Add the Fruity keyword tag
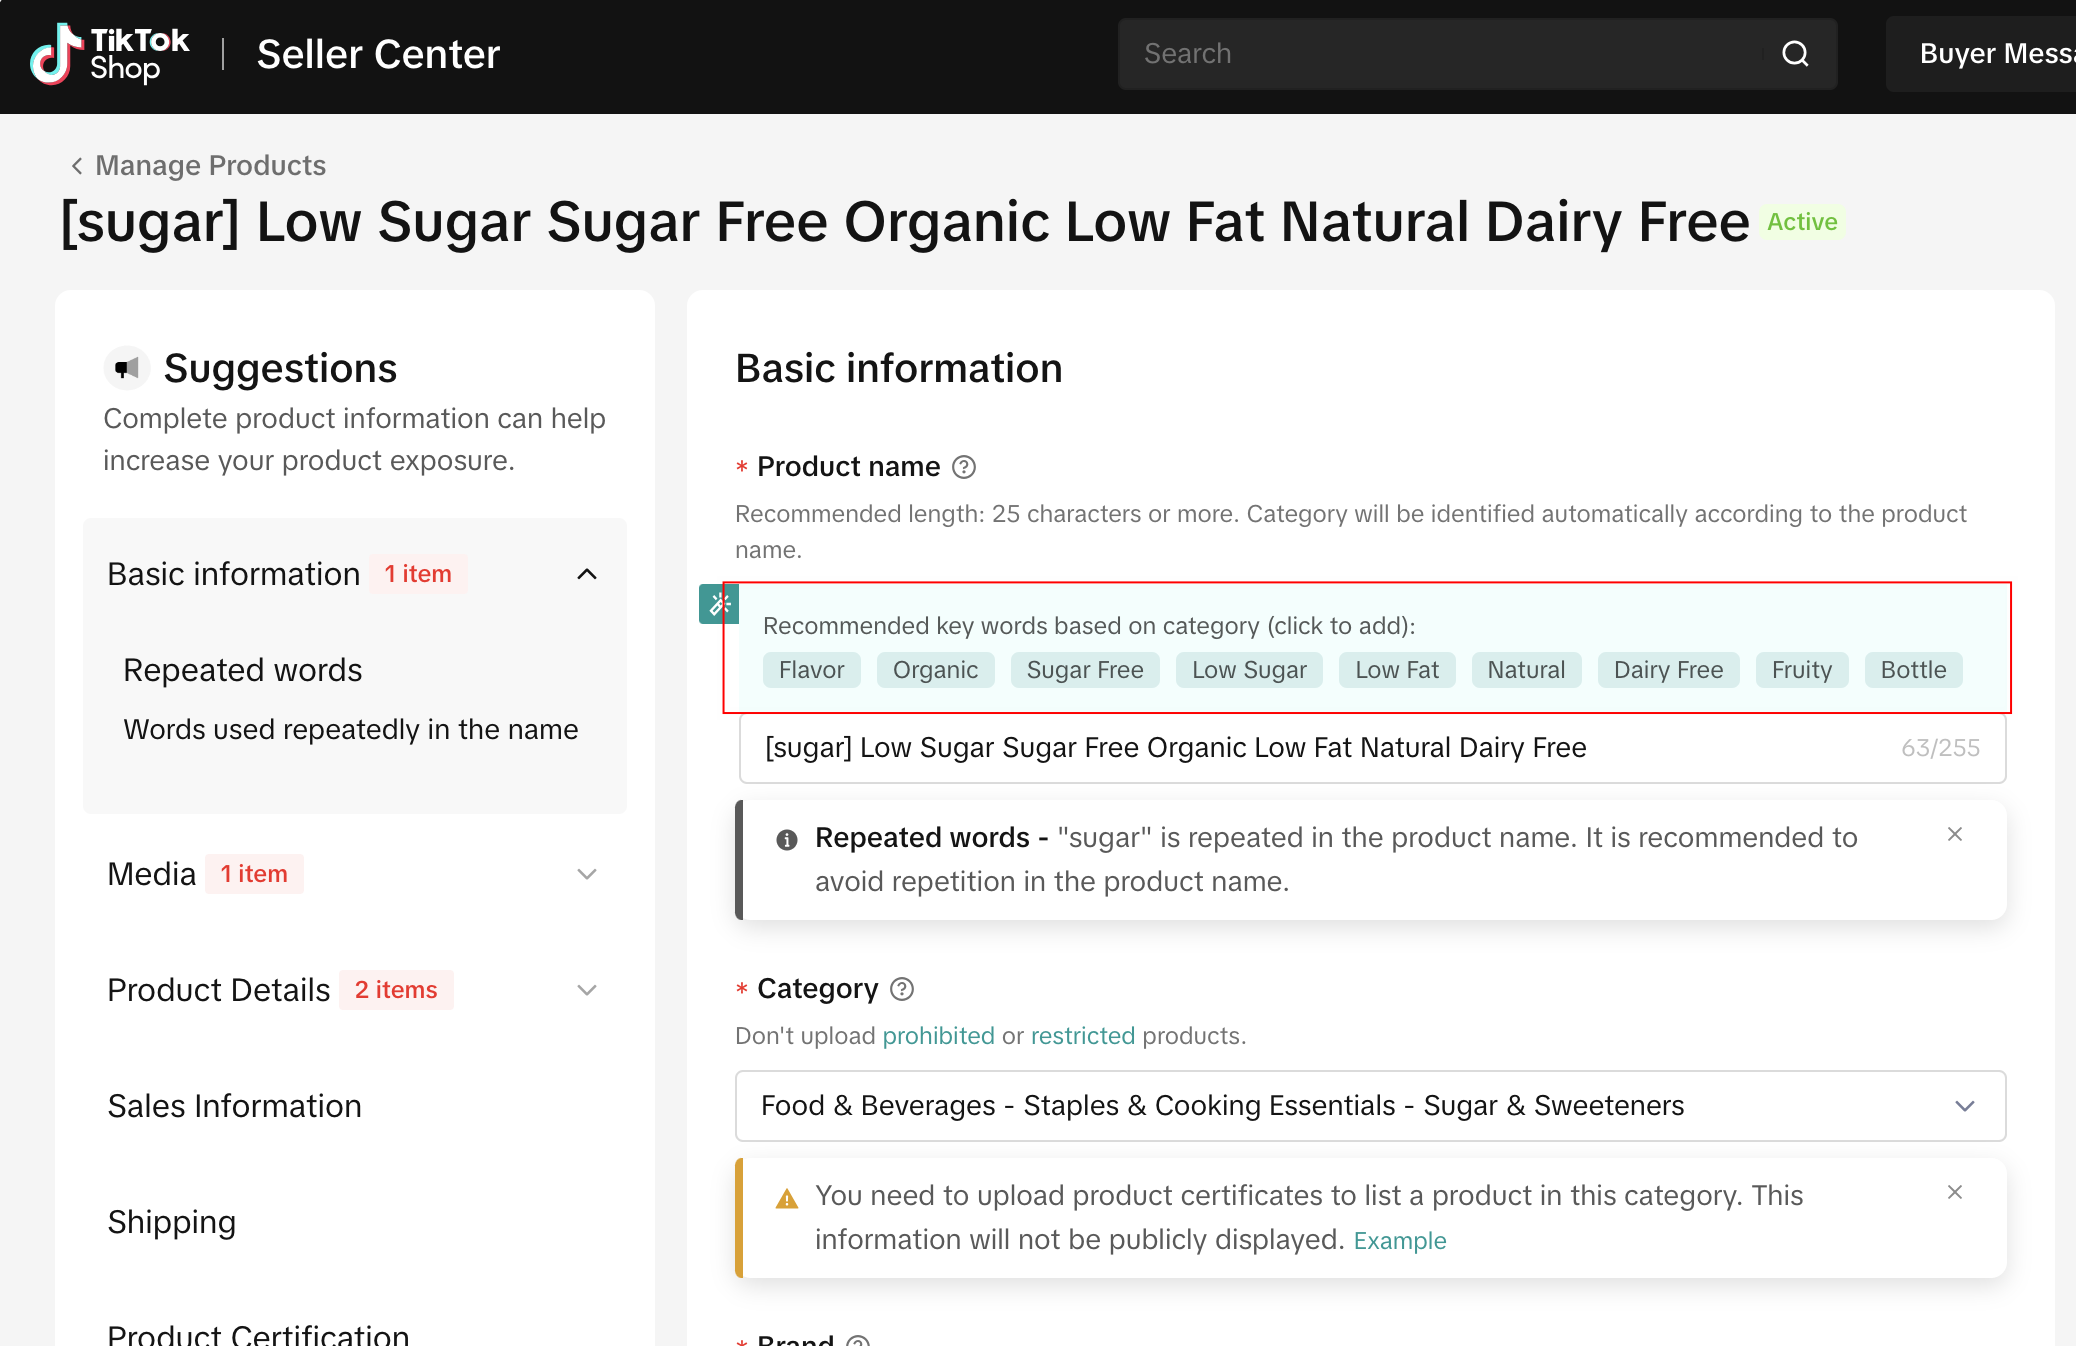 [1801, 670]
